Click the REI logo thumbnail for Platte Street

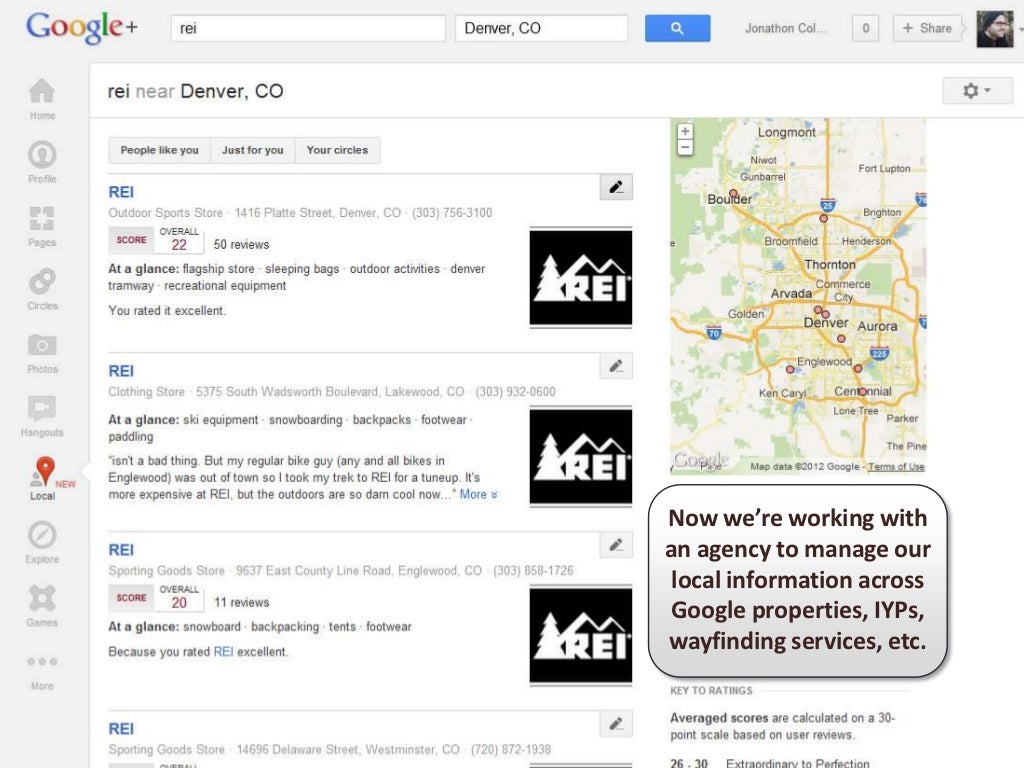pyautogui.click(x=581, y=278)
